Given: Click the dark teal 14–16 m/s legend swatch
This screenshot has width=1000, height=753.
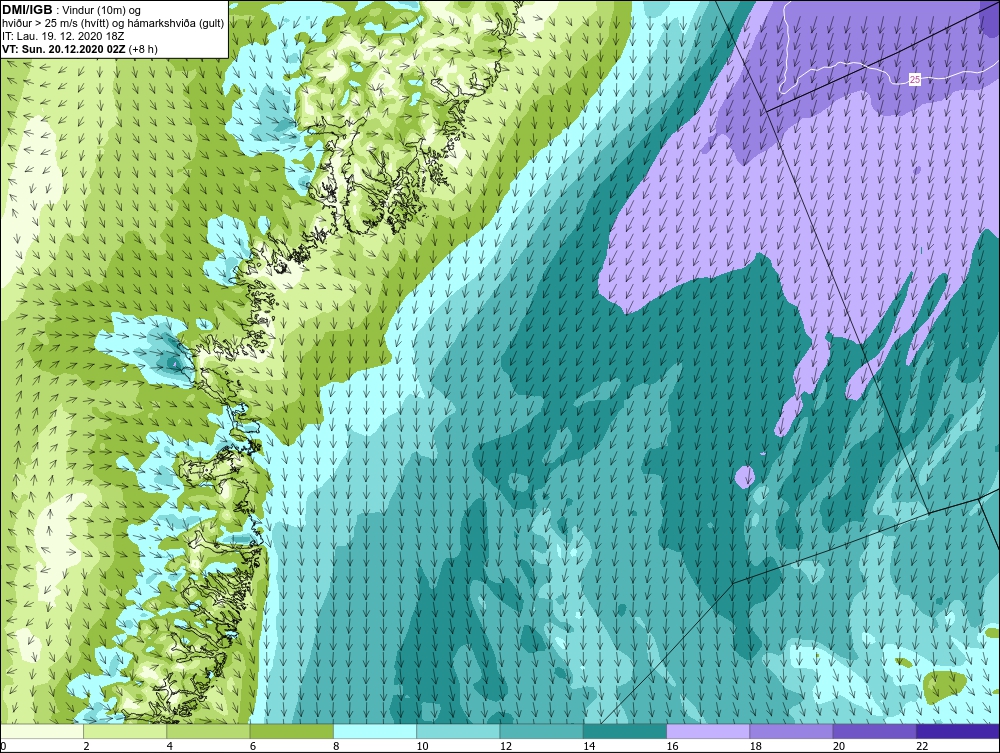Looking at the screenshot, I should [x=624, y=731].
